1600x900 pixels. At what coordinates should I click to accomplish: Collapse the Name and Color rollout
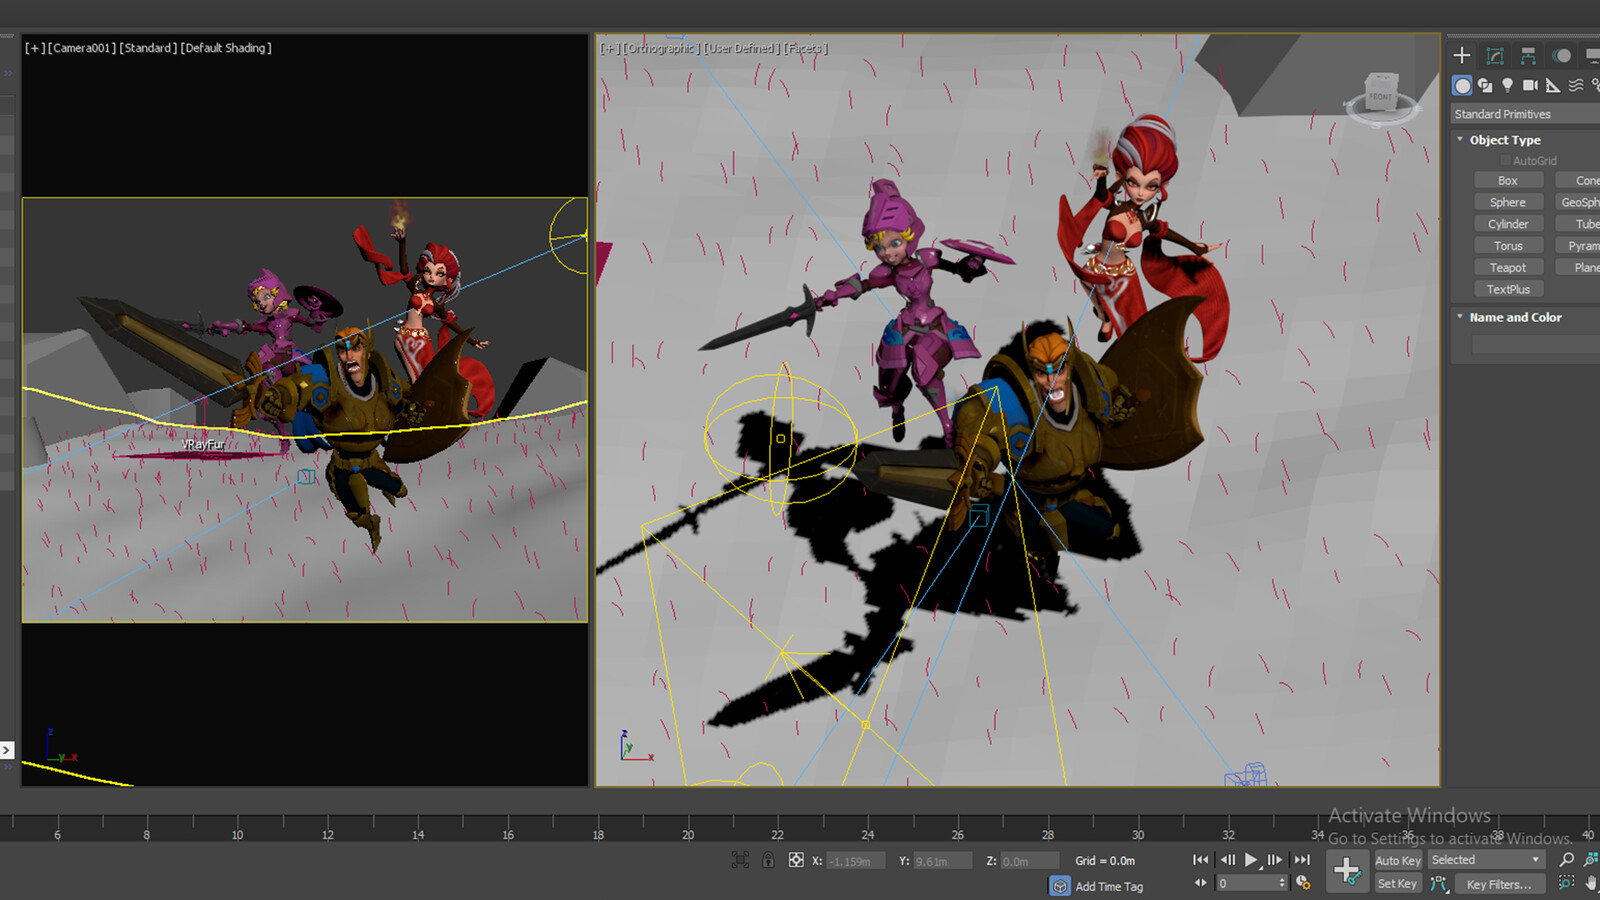point(1460,317)
